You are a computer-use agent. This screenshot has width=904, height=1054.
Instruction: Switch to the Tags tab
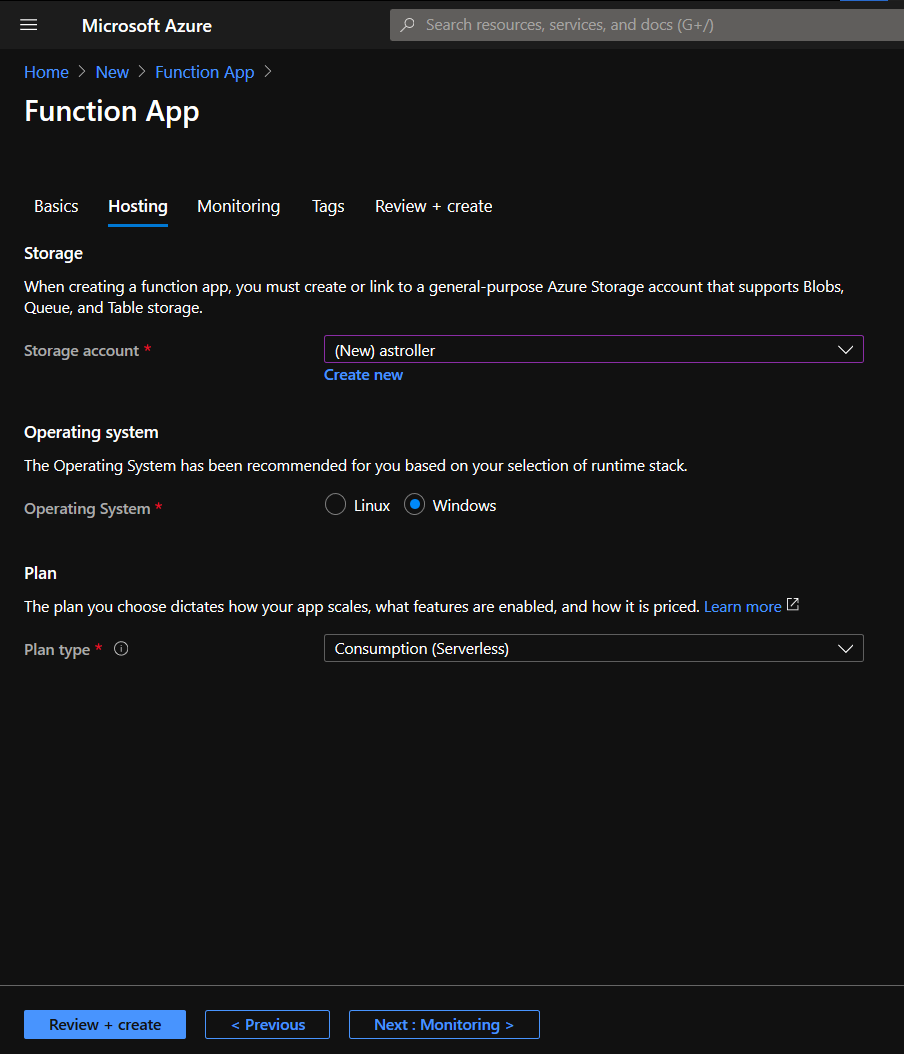point(328,206)
